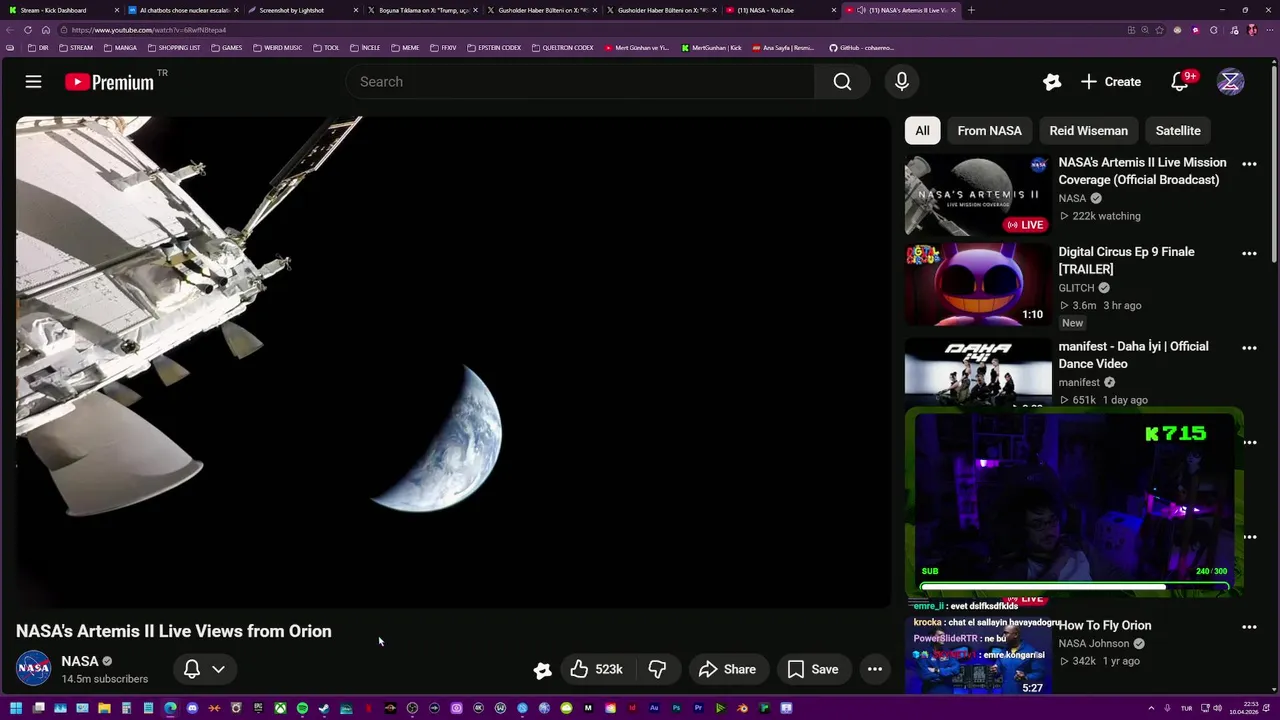1280x720 pixels.
Task: Select the All filter chip
Action: coord(922,131)
